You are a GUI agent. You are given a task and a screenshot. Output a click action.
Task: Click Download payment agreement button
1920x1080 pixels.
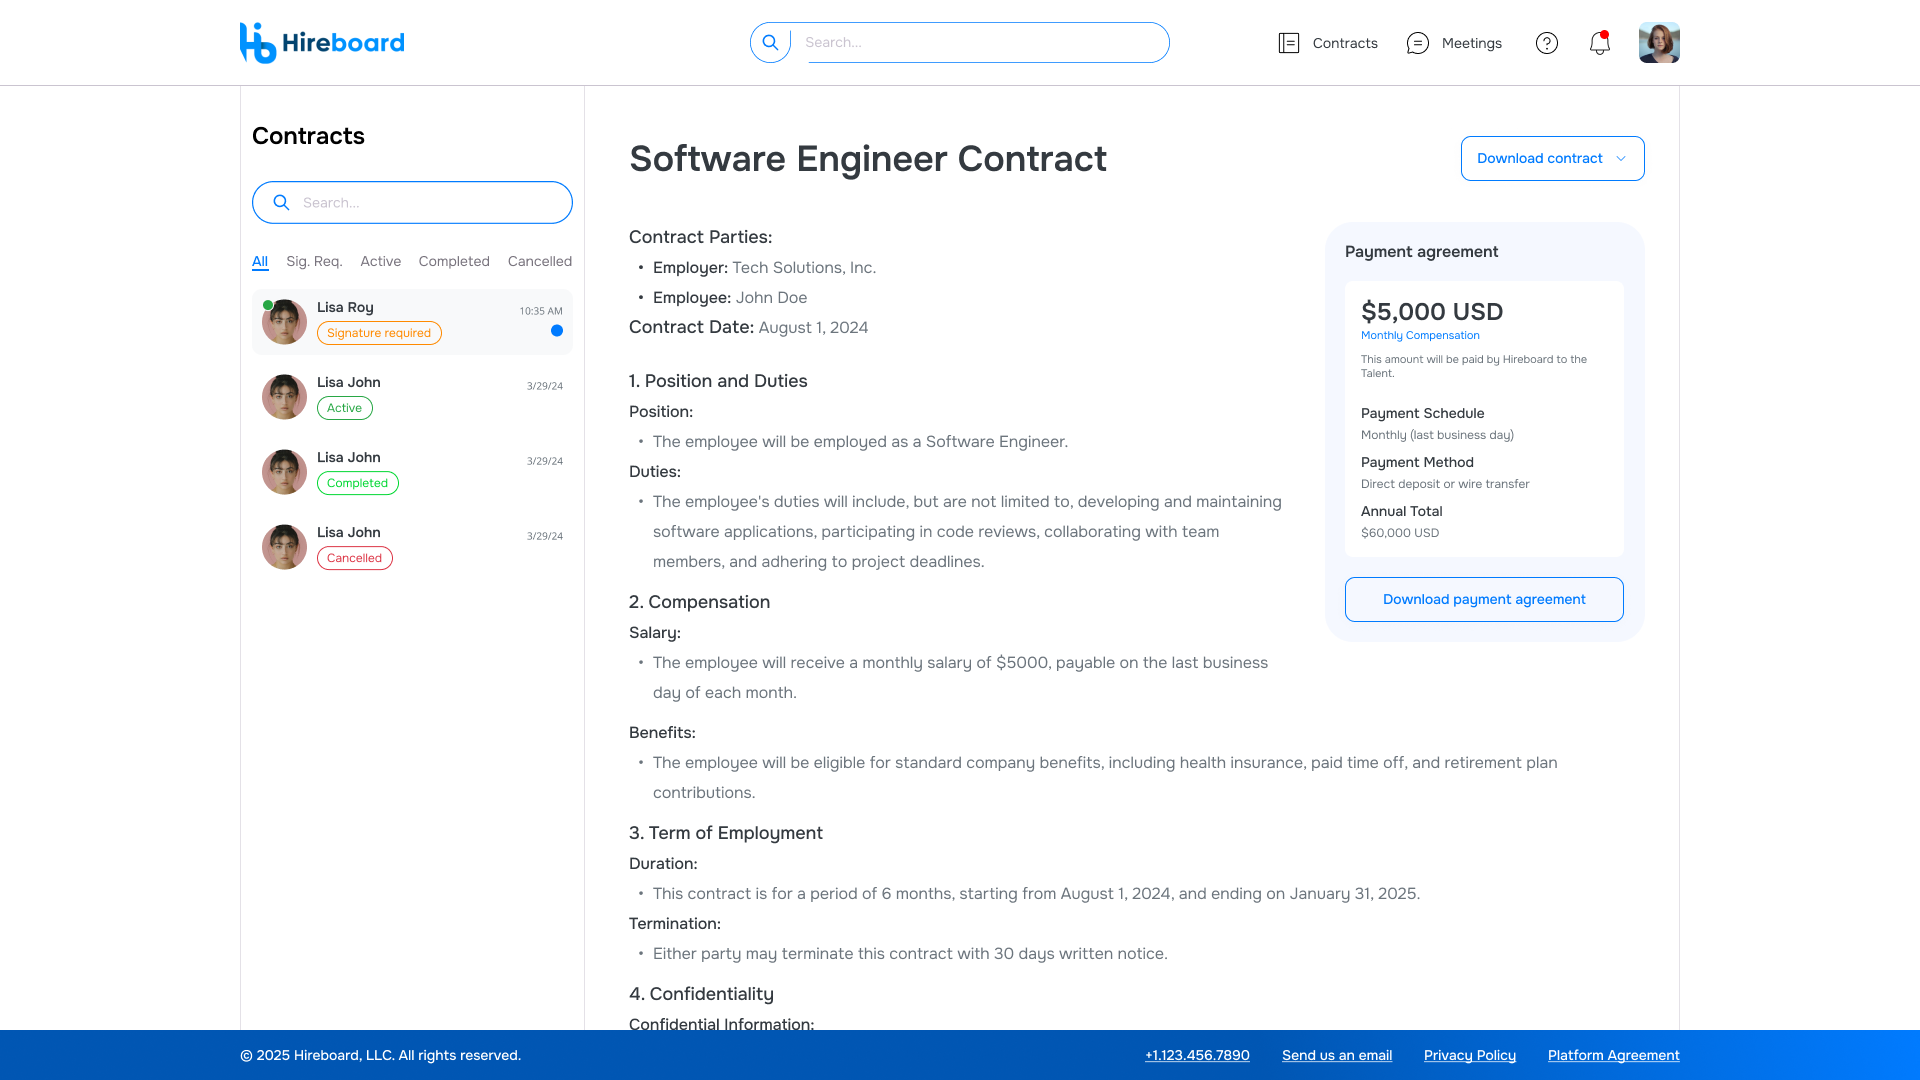pyautogui.click(x=1484, y=600)
